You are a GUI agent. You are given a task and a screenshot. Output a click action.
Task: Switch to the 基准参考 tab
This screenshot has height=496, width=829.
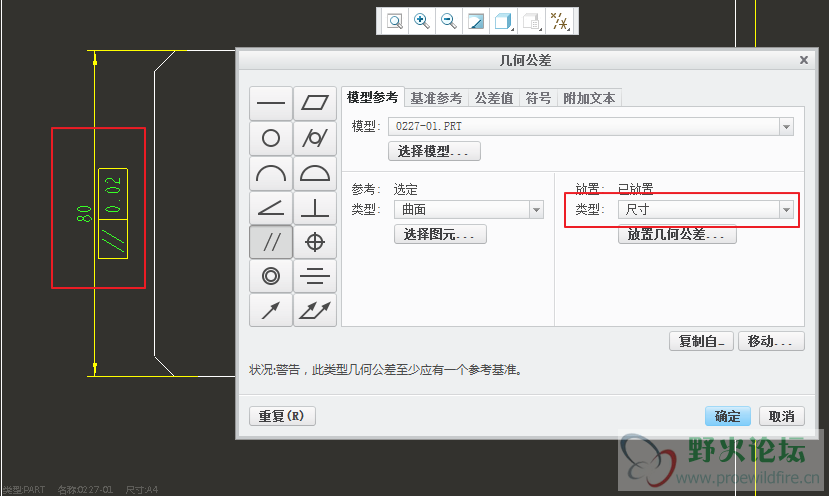coord(436,98)
